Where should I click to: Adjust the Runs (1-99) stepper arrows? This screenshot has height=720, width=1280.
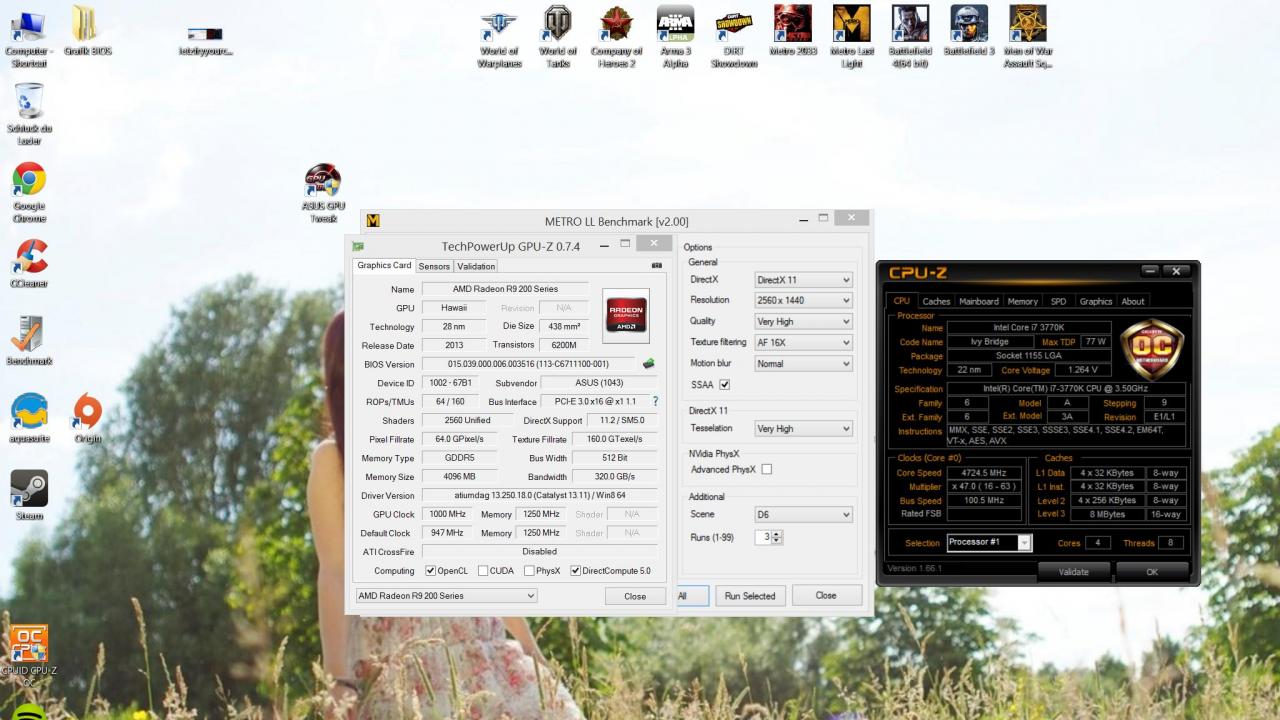(x=778, y=537)
